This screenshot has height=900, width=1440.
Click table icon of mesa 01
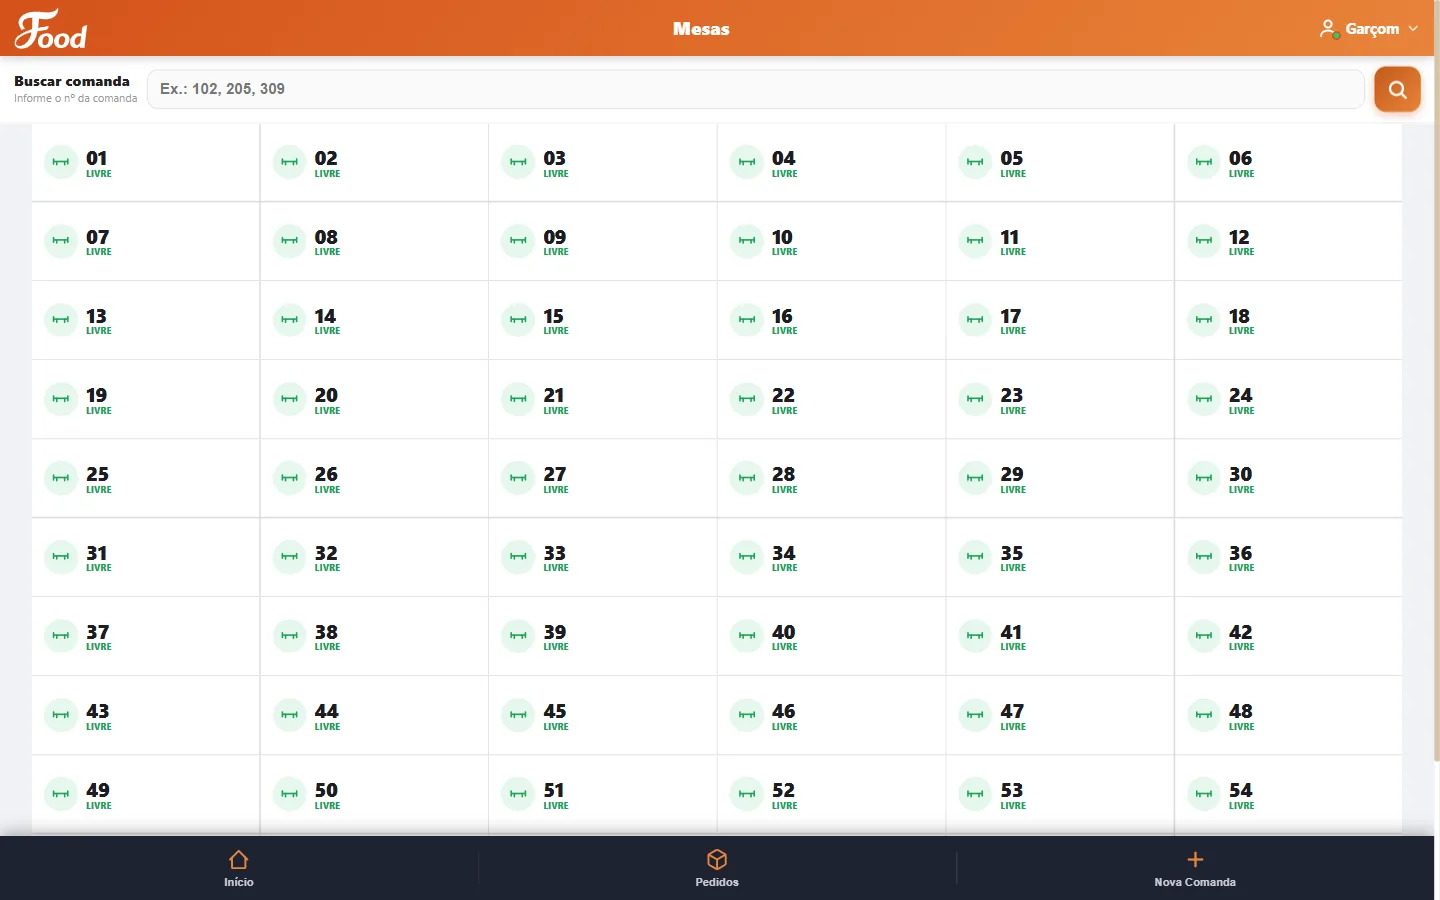coord(61,162)
